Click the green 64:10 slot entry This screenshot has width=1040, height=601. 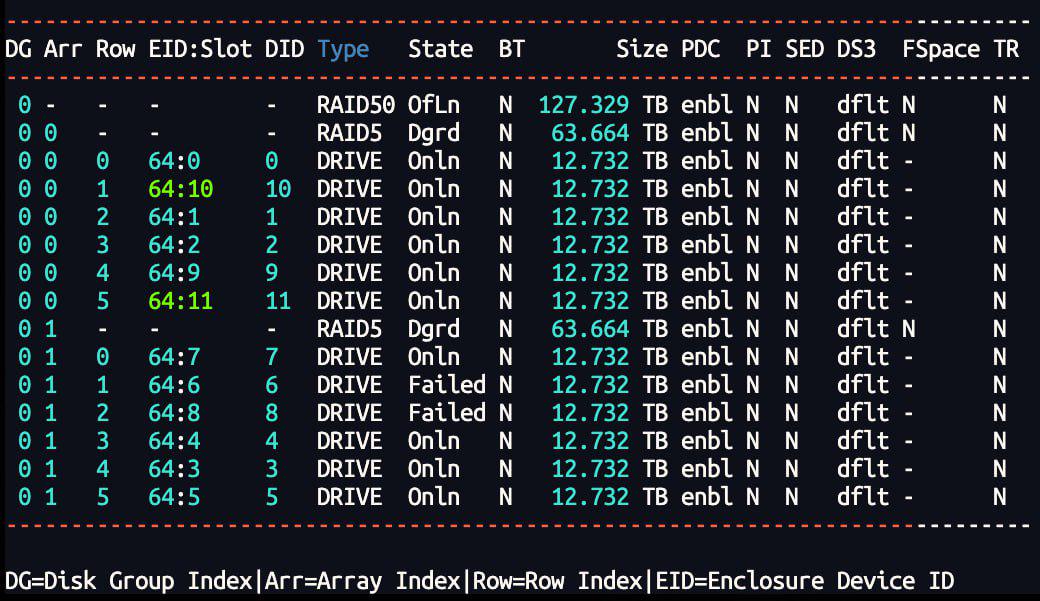tap(180, 189)
